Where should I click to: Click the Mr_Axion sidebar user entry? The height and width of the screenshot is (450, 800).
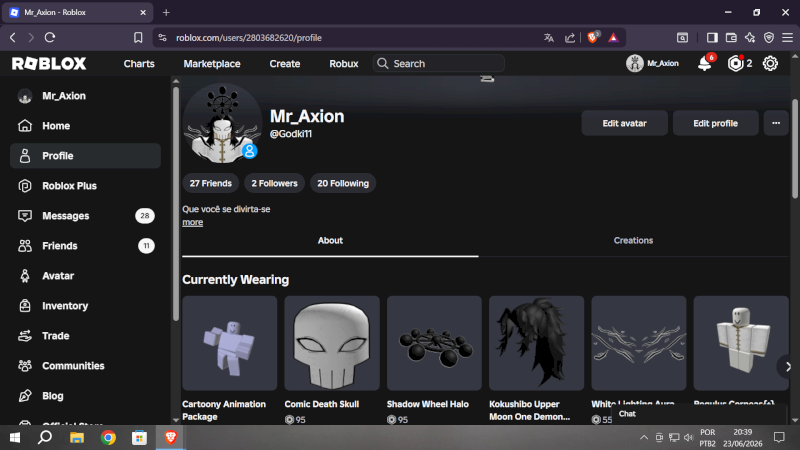pyautogui.click(x=85, y=96)
